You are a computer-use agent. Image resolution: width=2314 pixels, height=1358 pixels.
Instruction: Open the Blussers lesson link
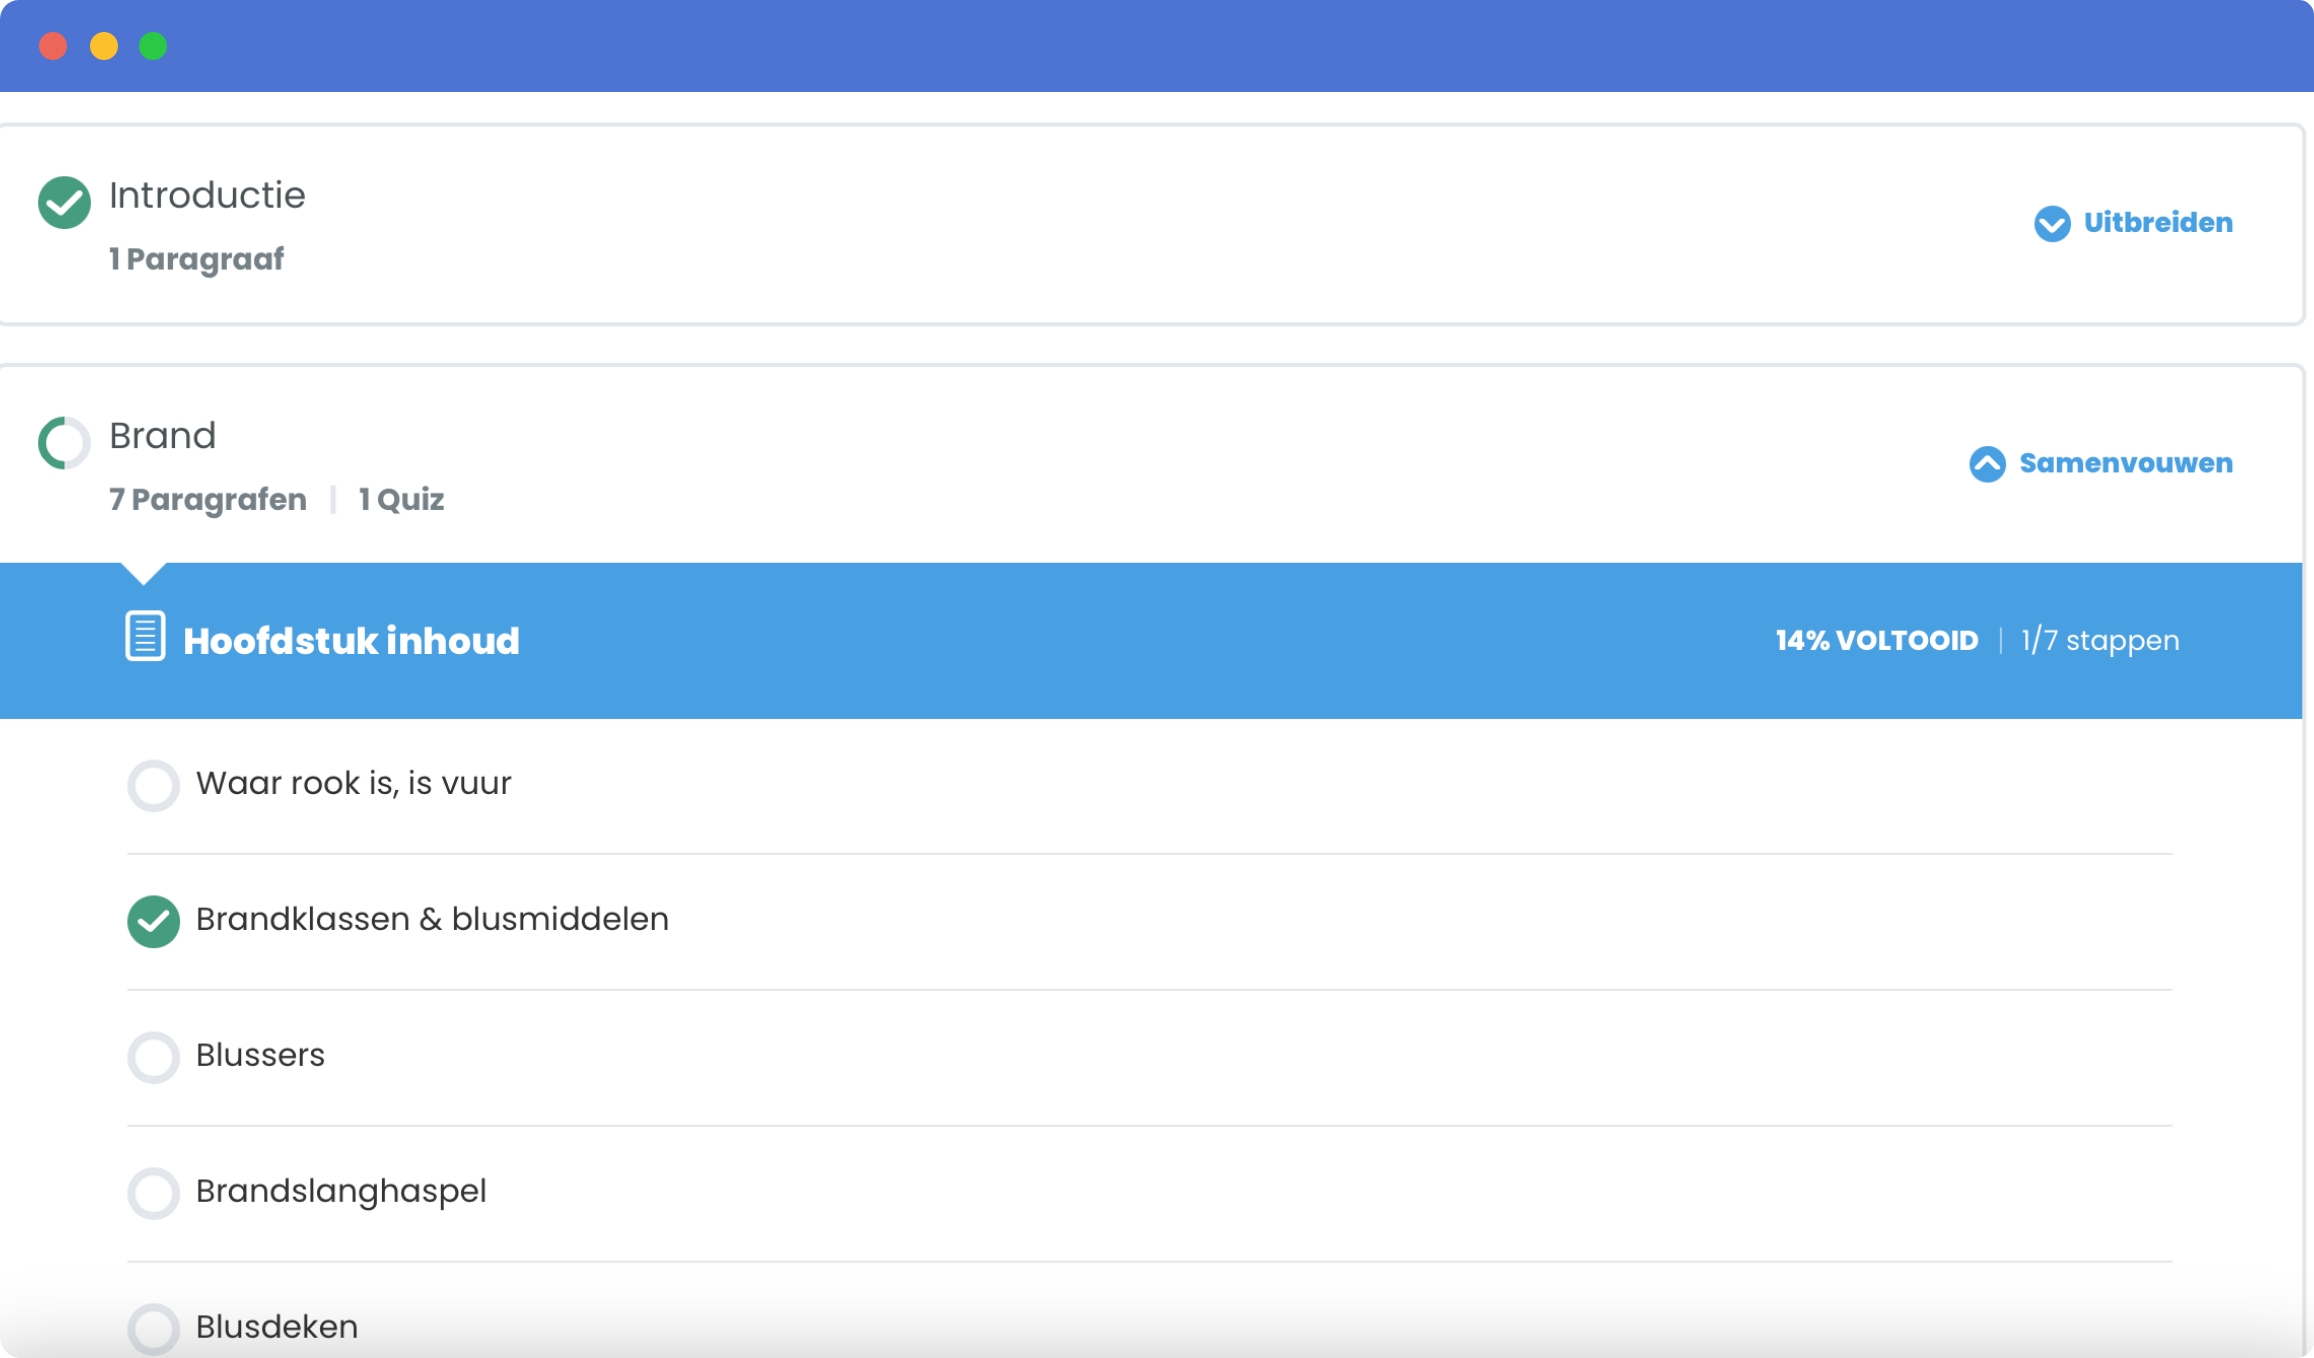(x=260, y=1055)
